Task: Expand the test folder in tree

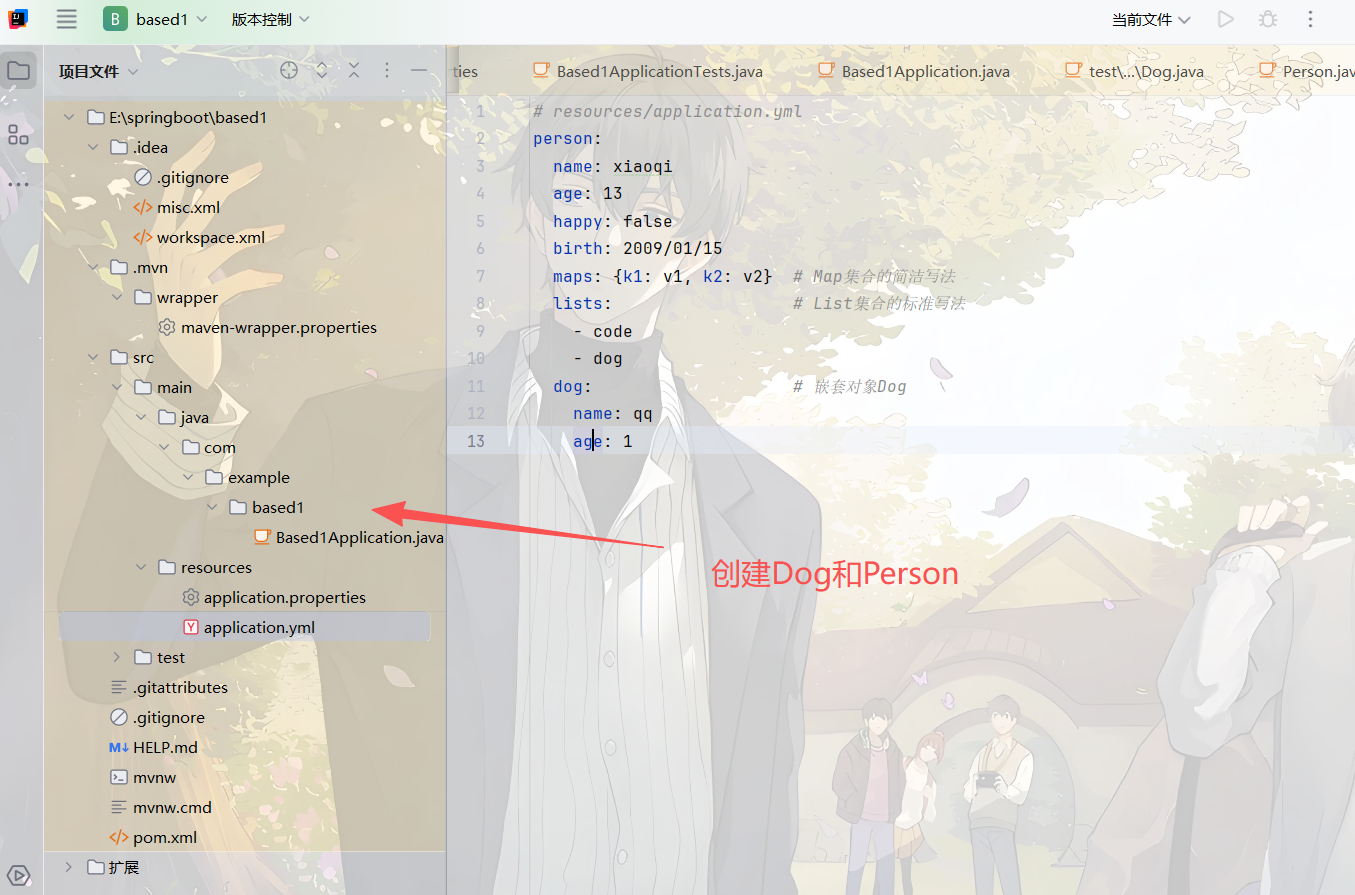Action: [x=117, y=657]
